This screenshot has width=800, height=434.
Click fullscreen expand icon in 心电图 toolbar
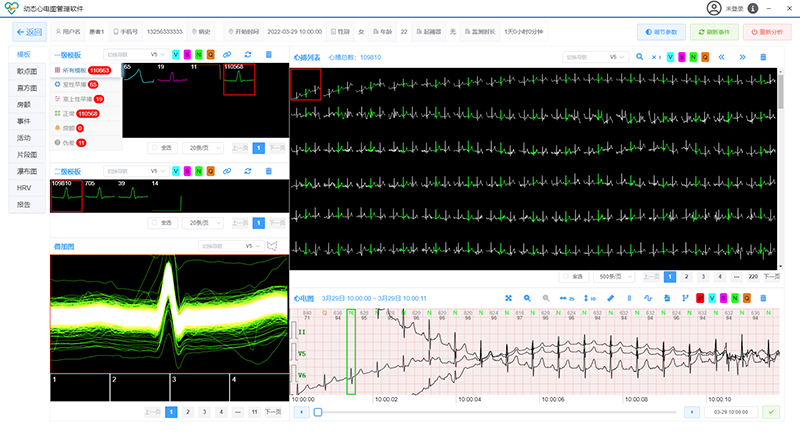(508, 298)
